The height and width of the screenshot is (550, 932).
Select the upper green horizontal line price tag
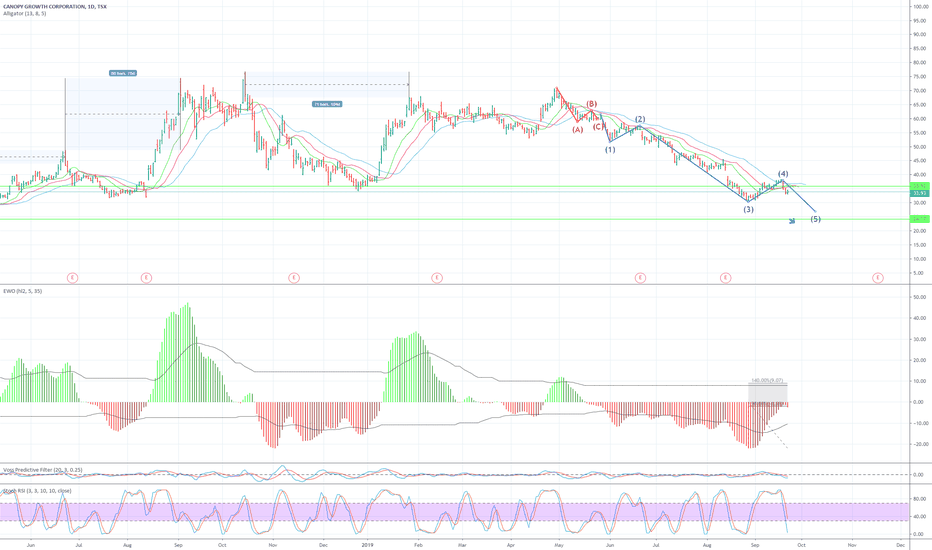(x=920, y=186)
